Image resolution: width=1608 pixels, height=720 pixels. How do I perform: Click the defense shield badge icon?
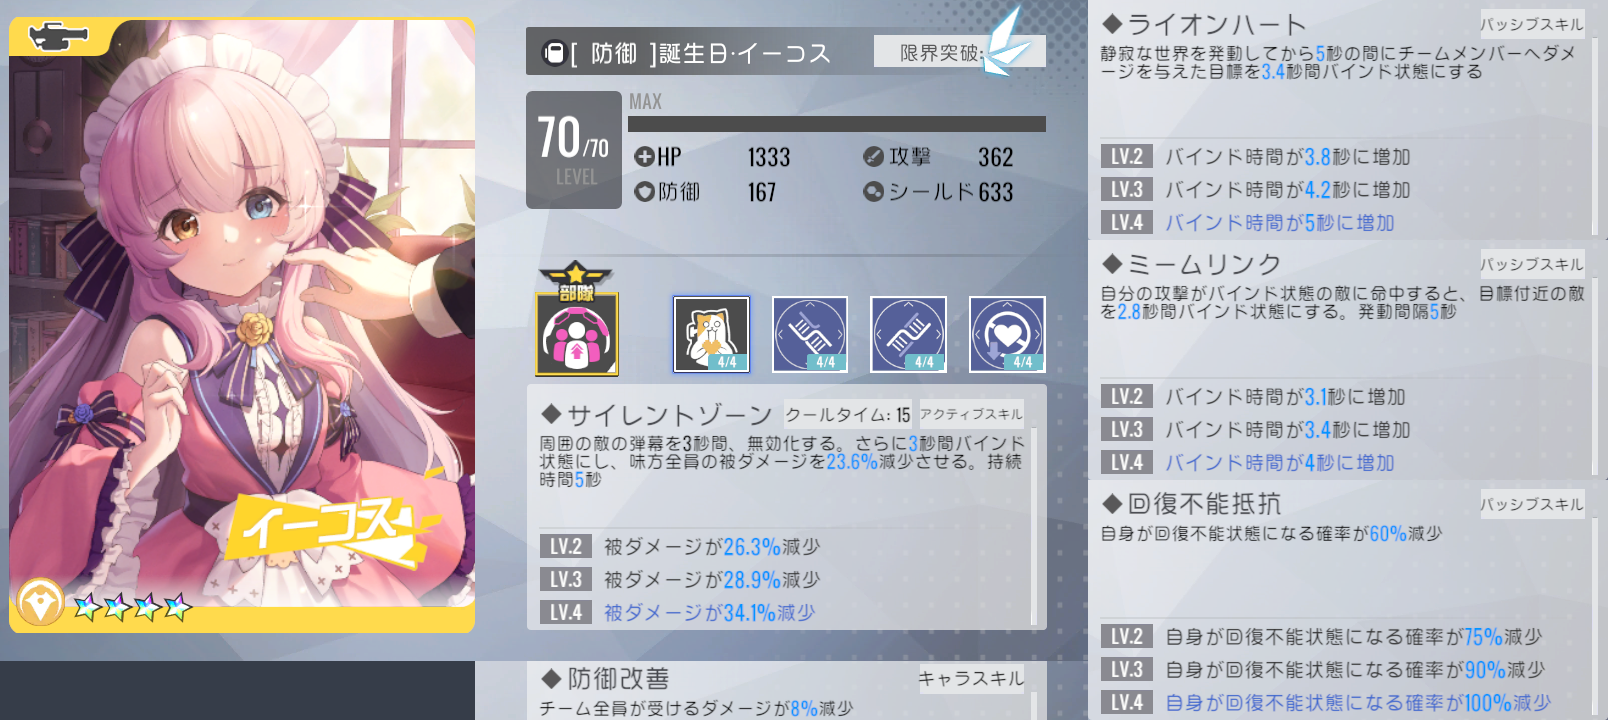(x=40, y=603)
